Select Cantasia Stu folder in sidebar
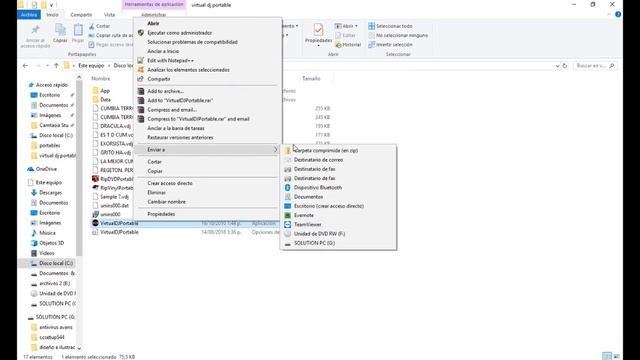Viewport: 640px width, 360px height. 53,125
